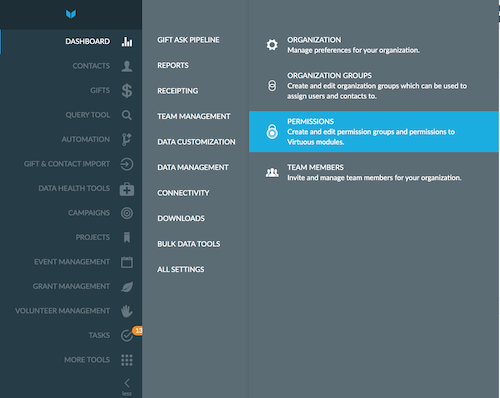Image resolution: width=500 pixels, height=398 pixels.
Task: Open the Gift & Contact Import label
Action: click(67, 164)
